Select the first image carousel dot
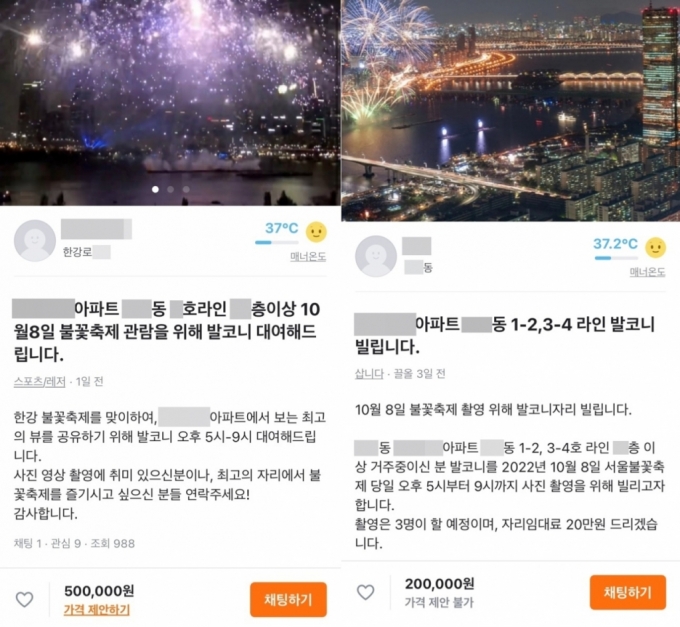The height and width of the screenshot is (627, 680). tap(155, 189)
